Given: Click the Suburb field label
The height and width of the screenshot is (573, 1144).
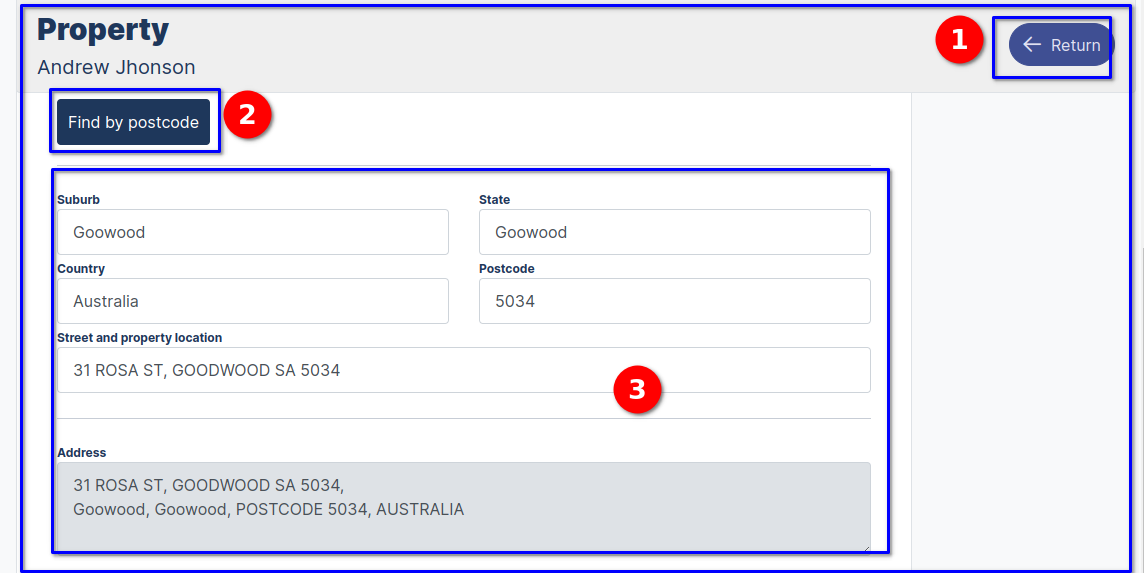Looking at the screenshot, I should [x=78, y=200].
